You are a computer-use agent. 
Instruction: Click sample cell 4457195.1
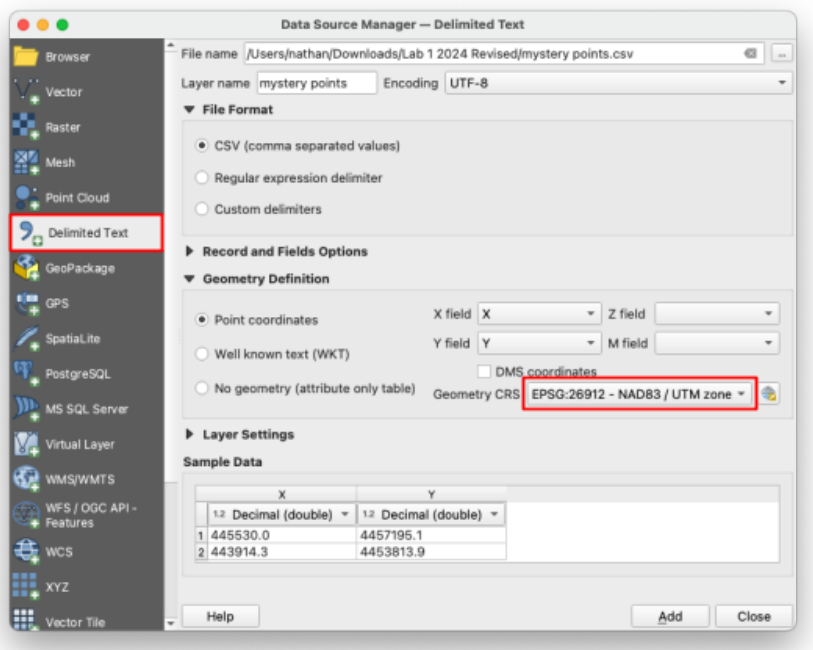431,535
